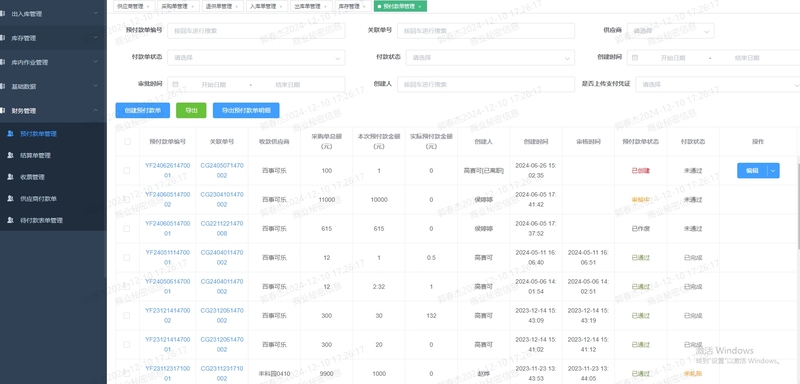Click the calendar icon in 审批时间 field

(176, 85)
